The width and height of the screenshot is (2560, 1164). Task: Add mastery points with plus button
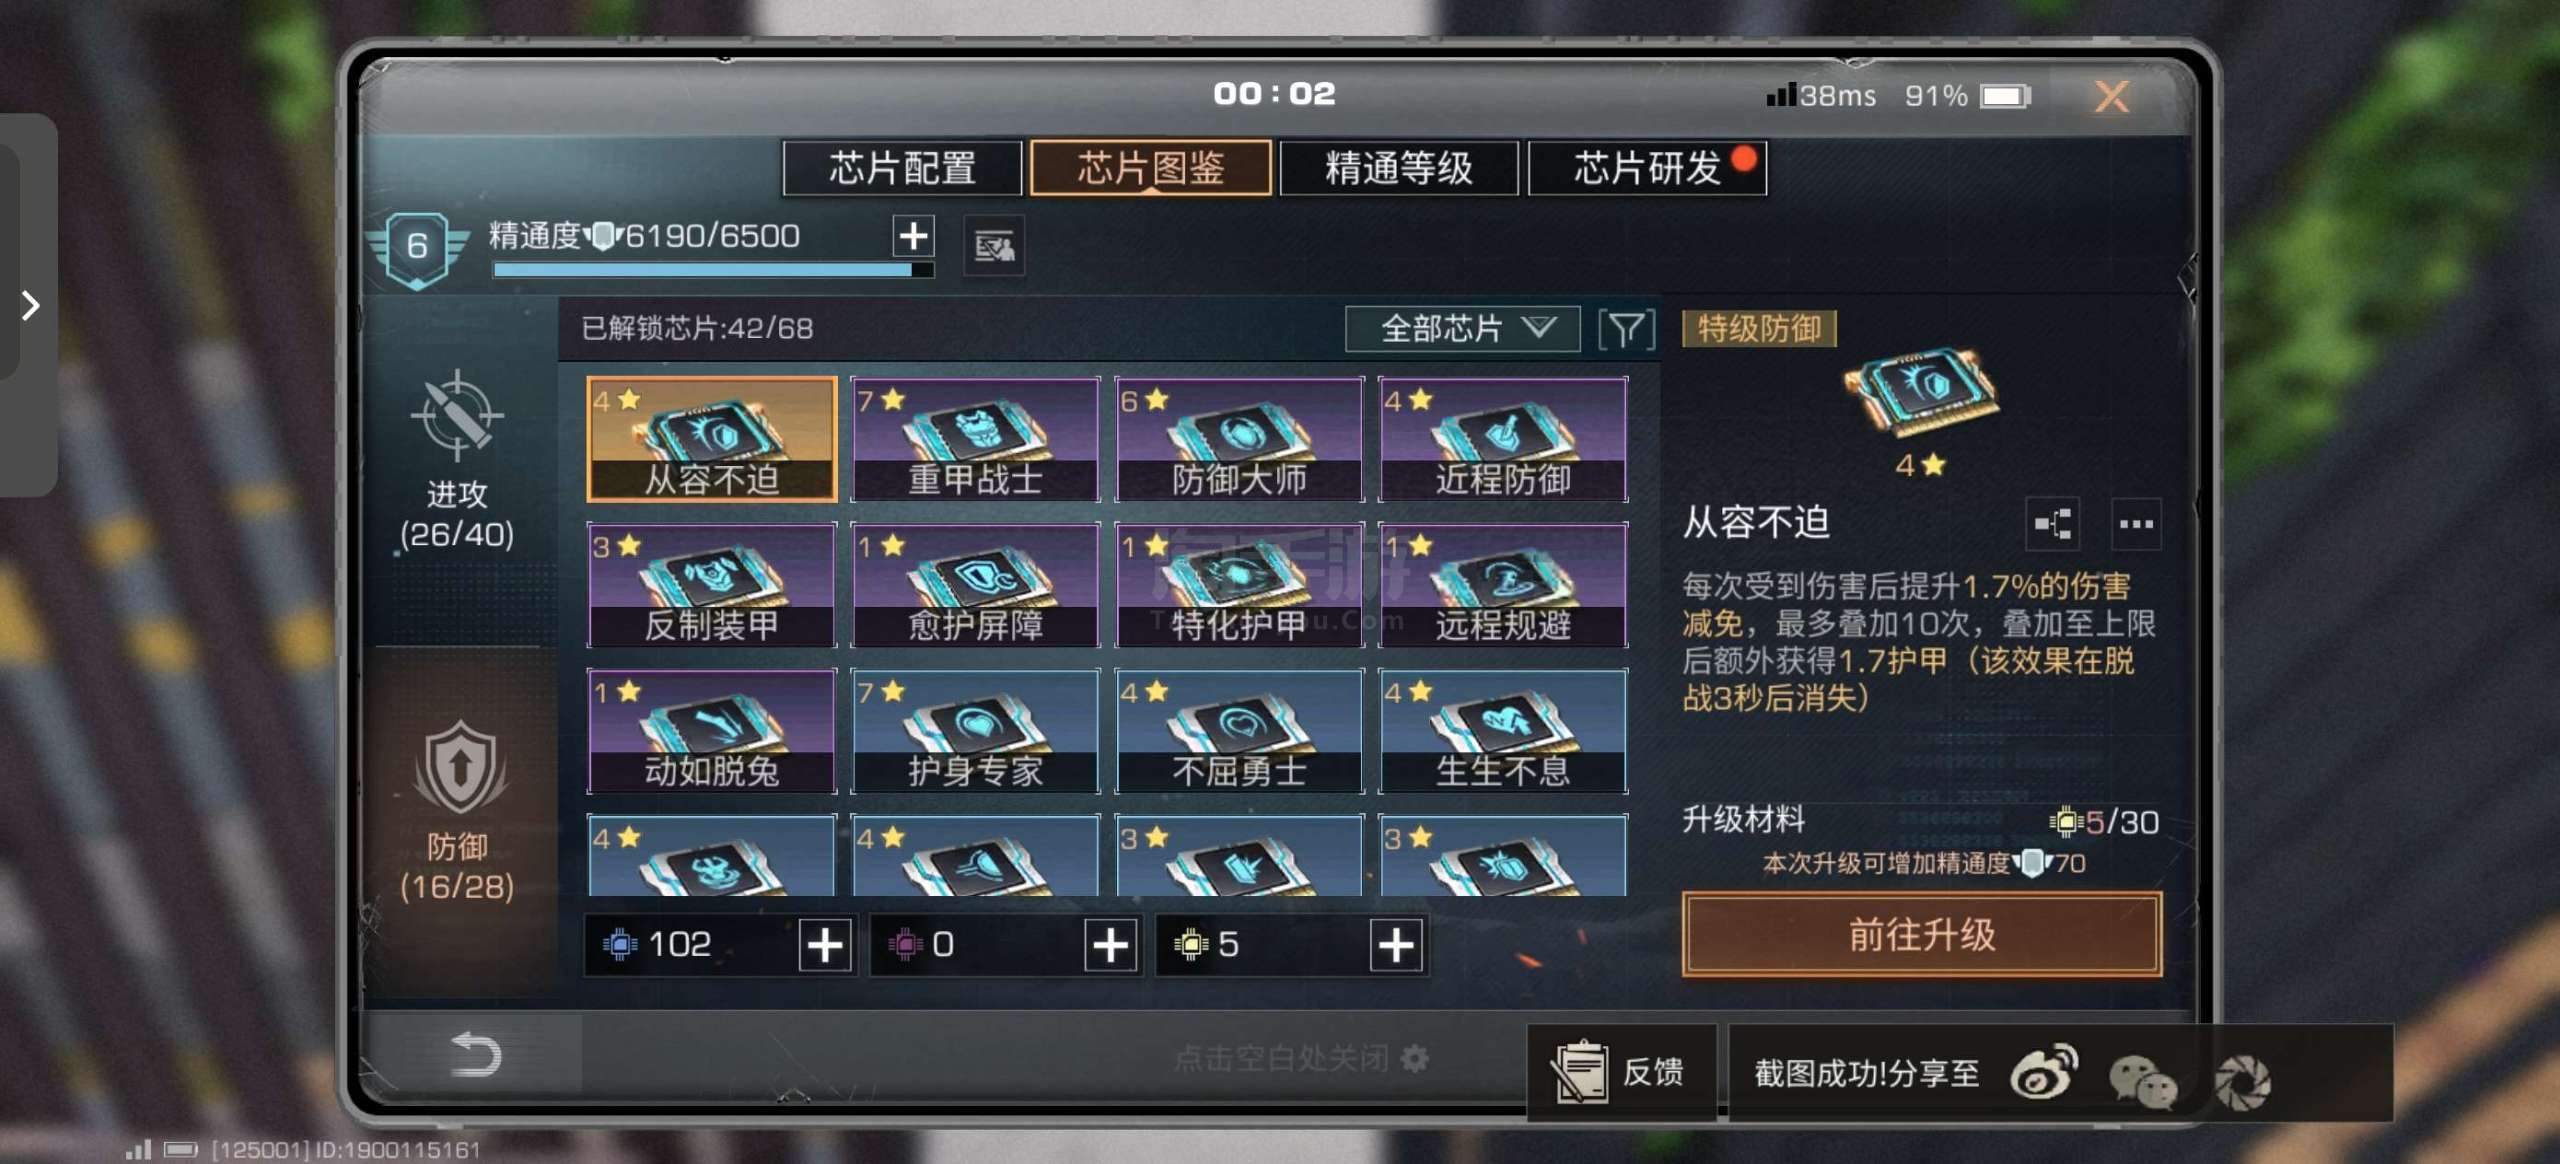913,236
